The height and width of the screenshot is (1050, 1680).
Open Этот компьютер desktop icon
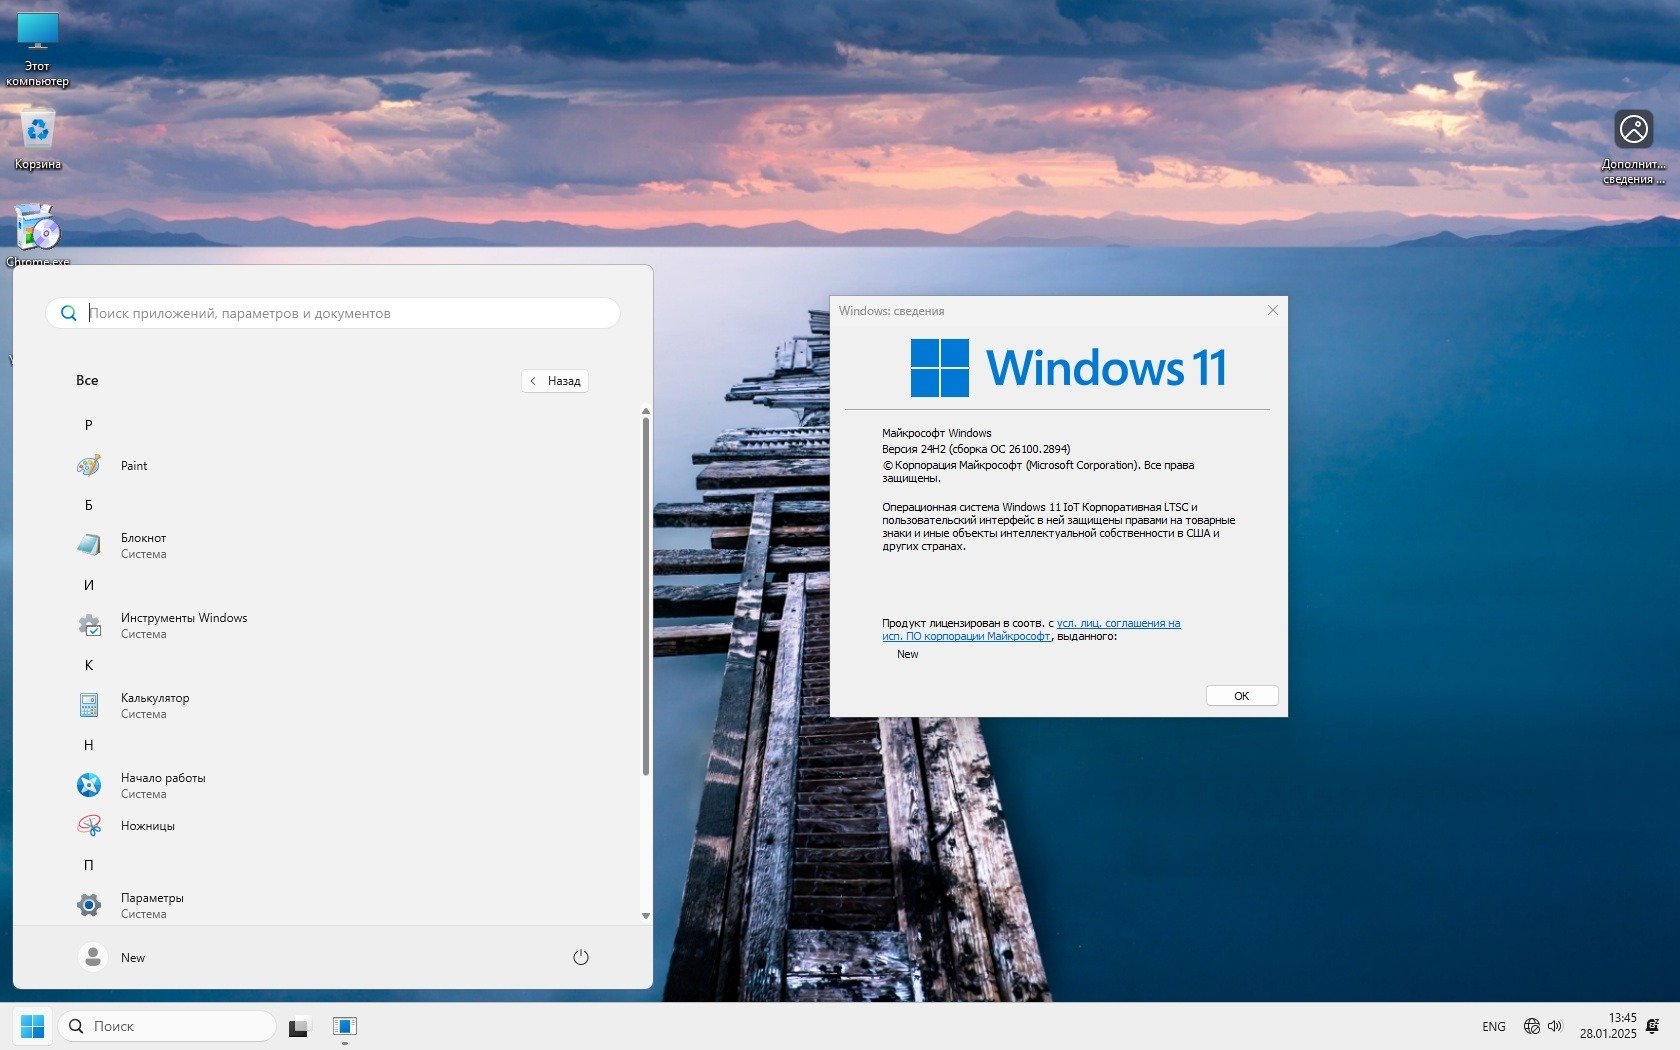[x=38, y=48]
